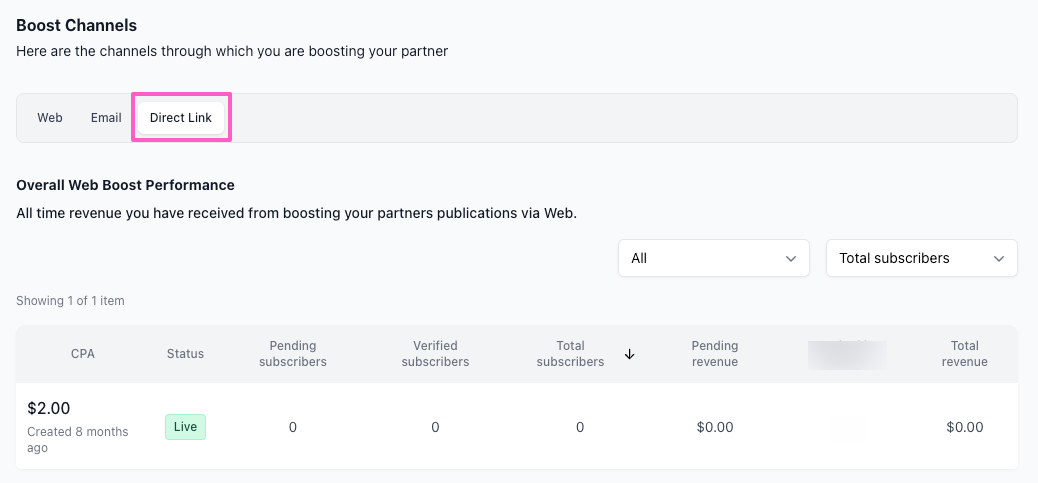Click the Total subscribers table column header
This screenshot has height=483, width=1038.
pos(570,354)
